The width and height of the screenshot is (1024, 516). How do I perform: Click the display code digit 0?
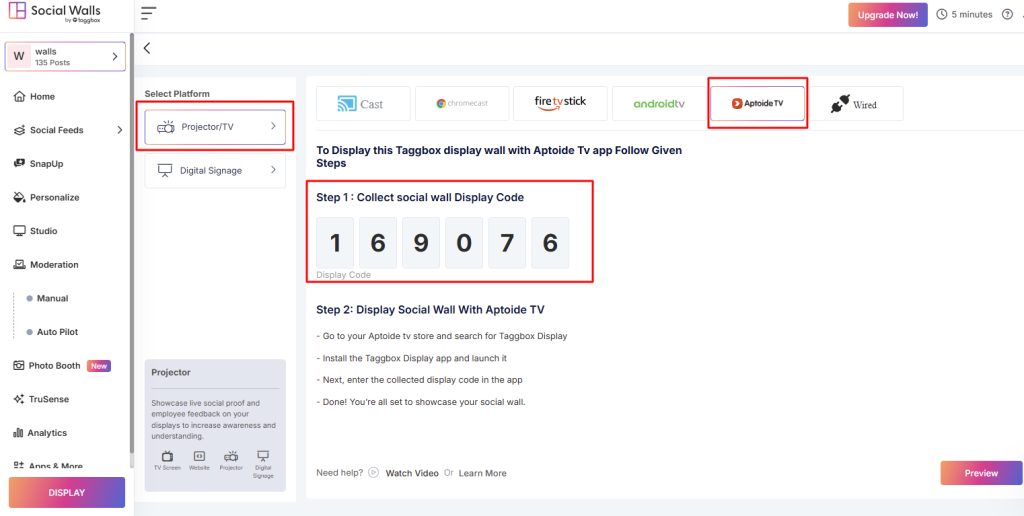coord(464,243)
